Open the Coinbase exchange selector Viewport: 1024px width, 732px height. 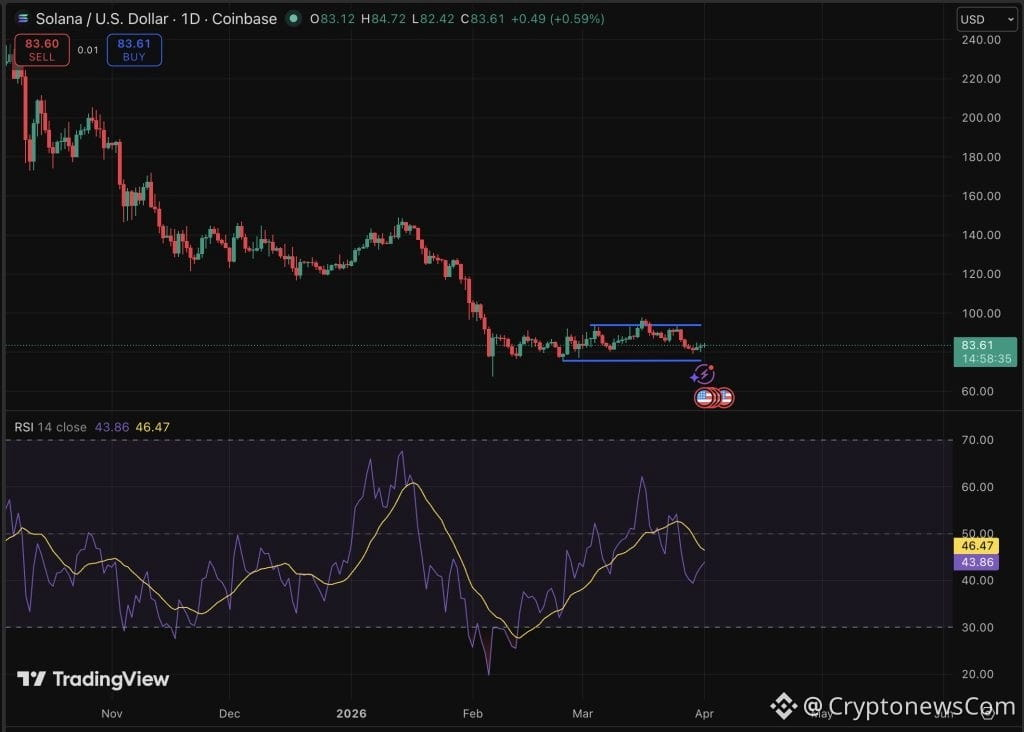point(245,18)
